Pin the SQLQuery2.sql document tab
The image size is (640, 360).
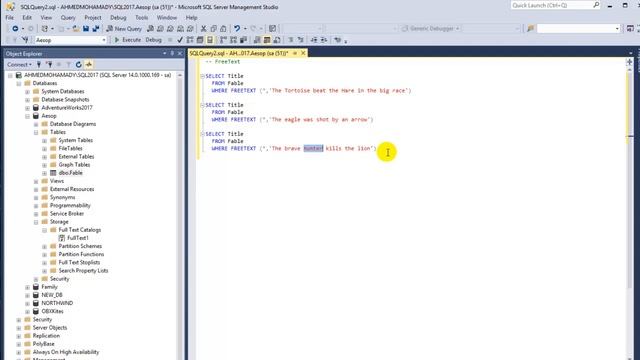pyautogui.click(x=295, y=53)
